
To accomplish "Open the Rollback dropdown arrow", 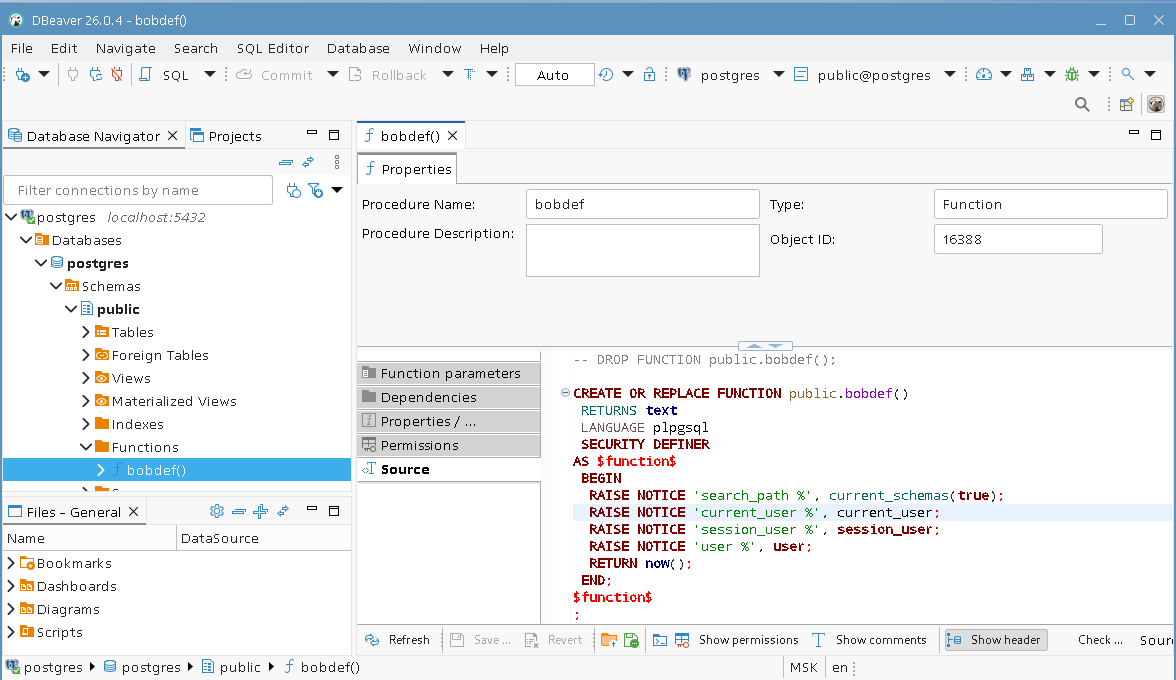I will click(x=448, y=74).
